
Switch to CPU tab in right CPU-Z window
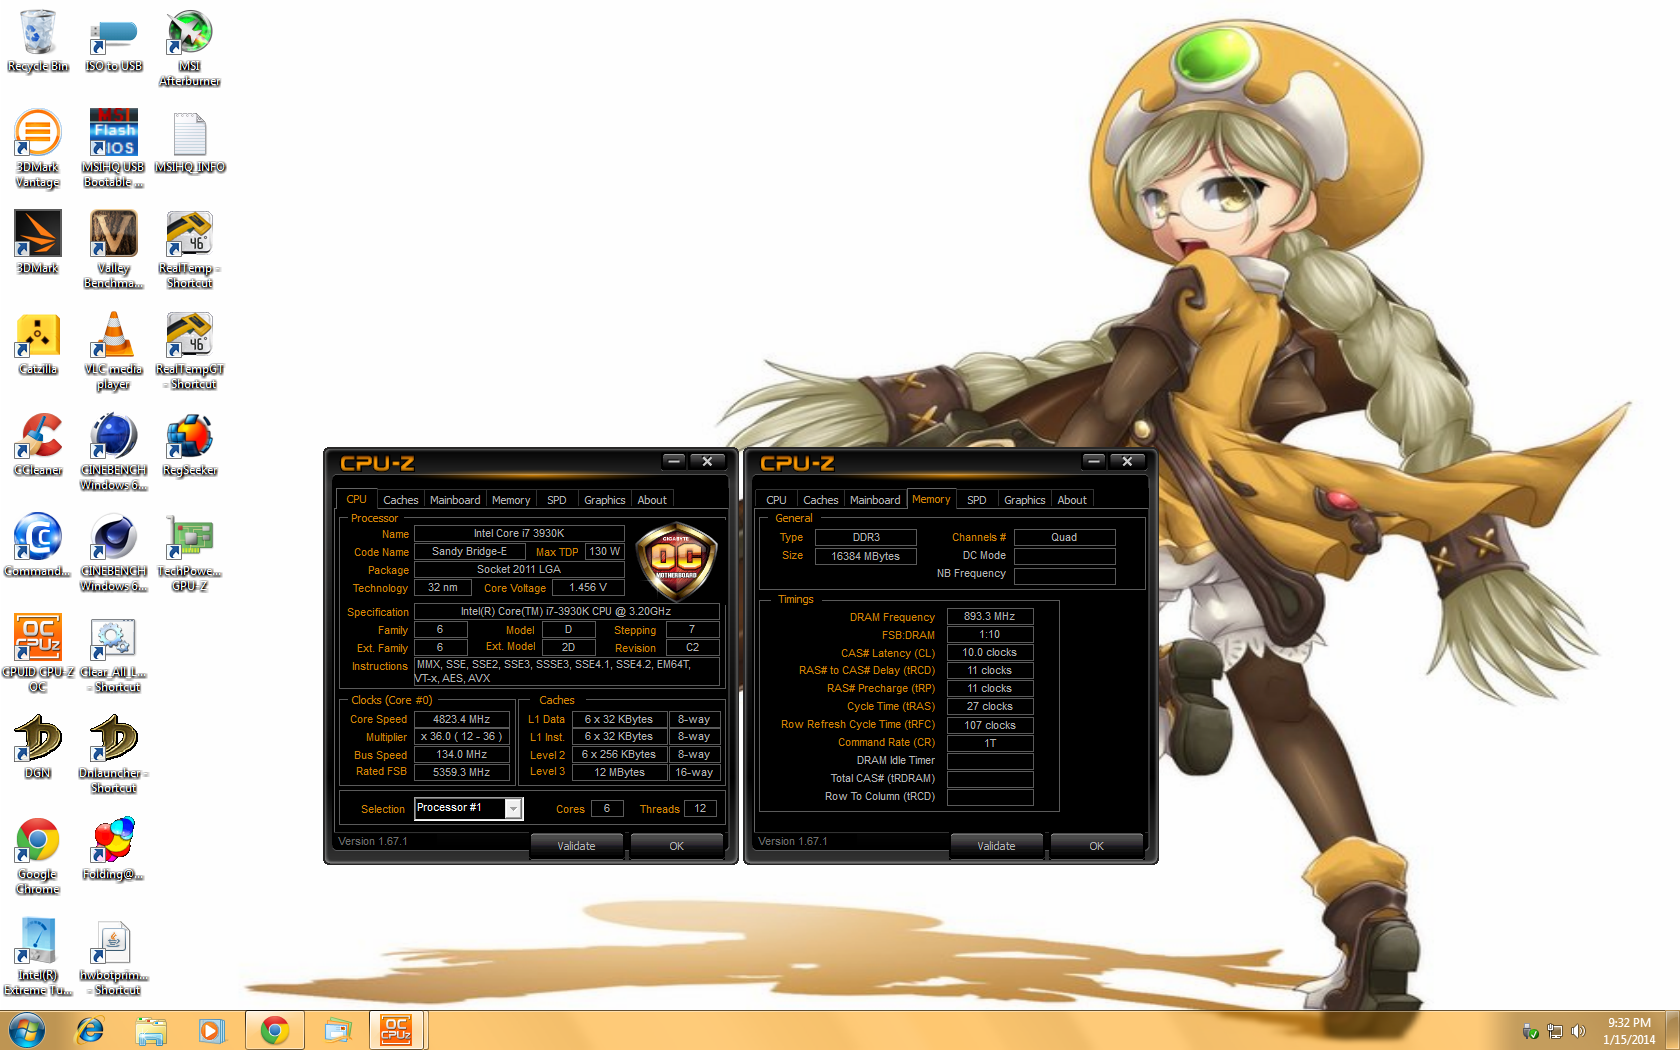(x=776, y=500)
